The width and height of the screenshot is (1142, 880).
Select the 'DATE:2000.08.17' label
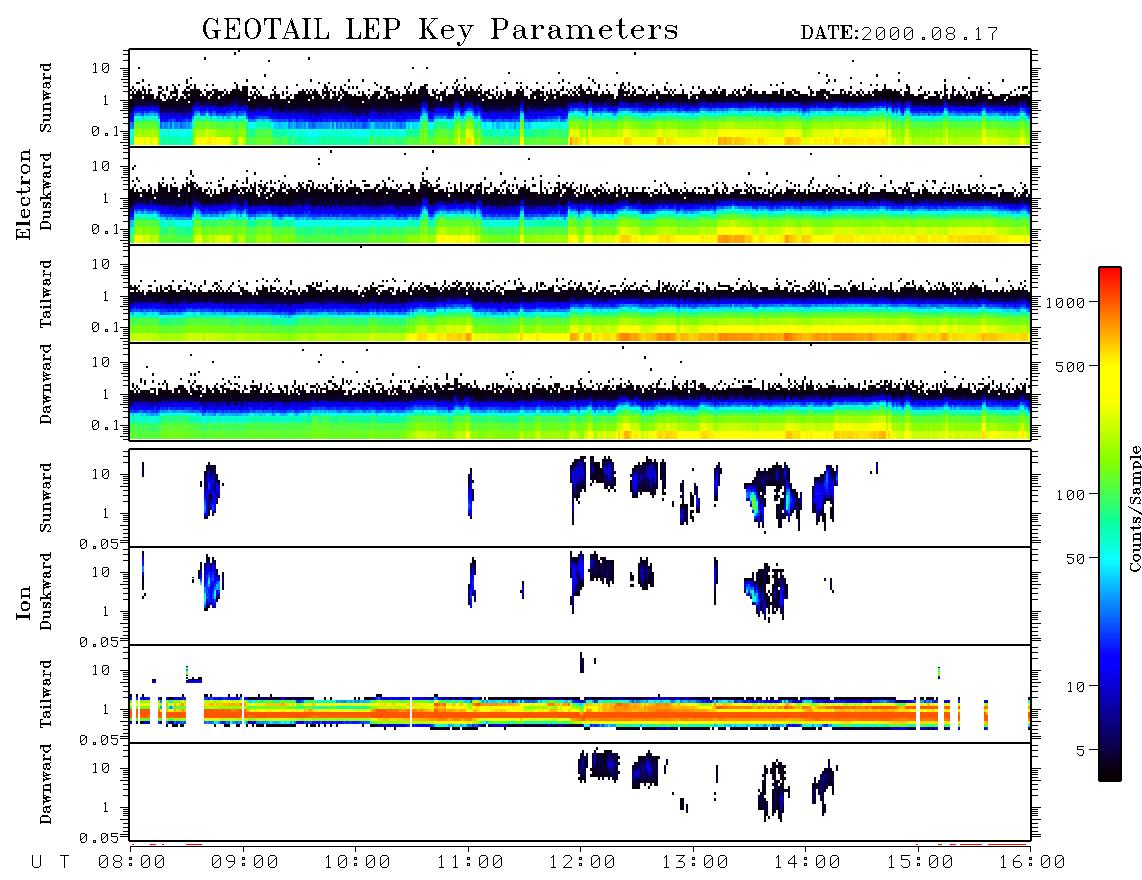tap(899, 34)
